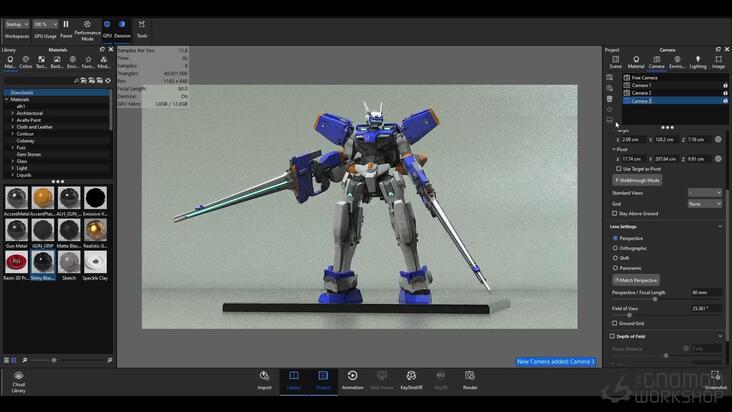Toggle GPU mode in the ribbon
The width and height of the screenshot is (732, 412).
point(107,28)
